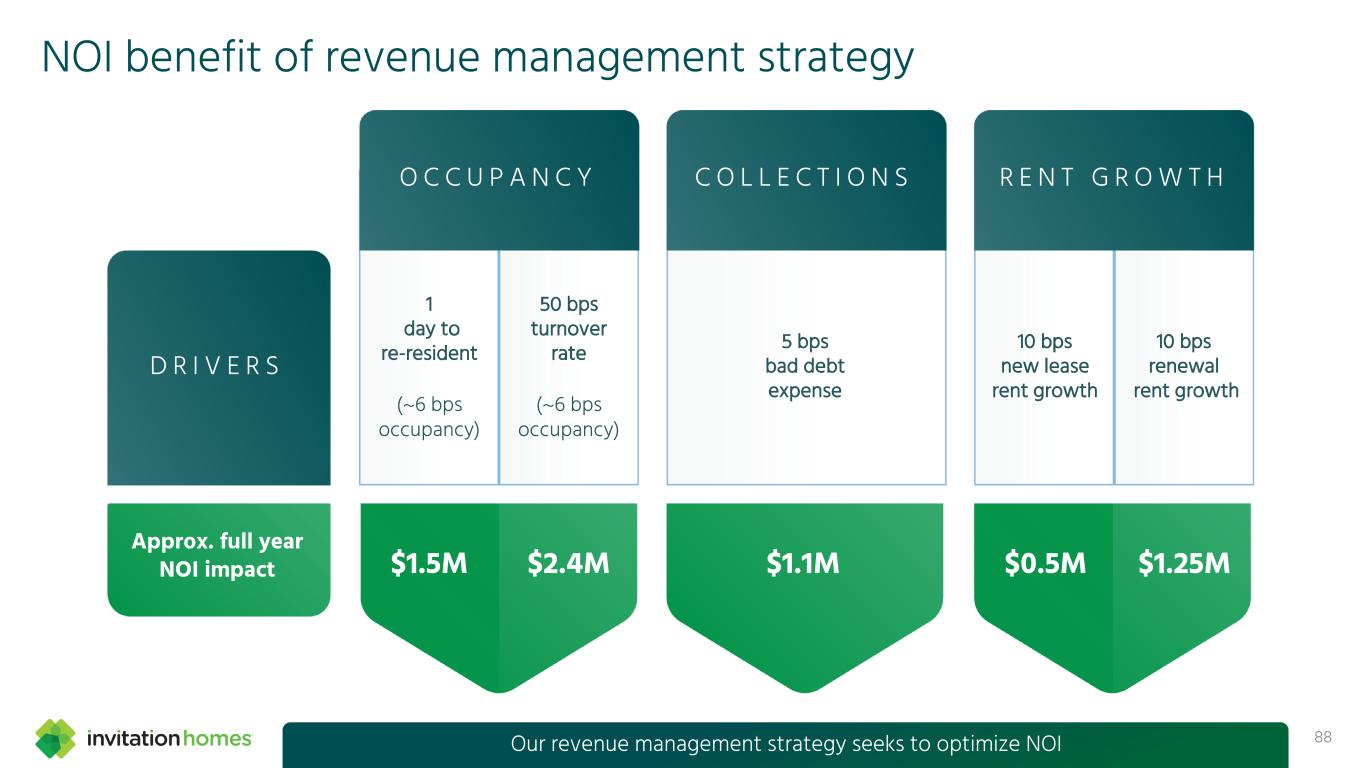Click the Invitation Homes logo icon
The width and height of the screenshot is (1365, 768).
pyautogui.click(x=55, y=739)
